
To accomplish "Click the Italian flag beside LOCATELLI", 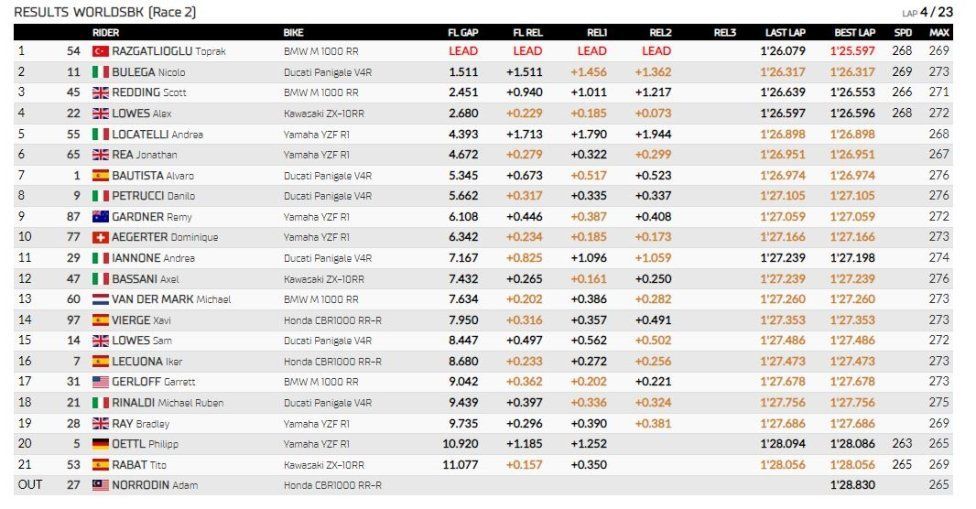I will point(100,134).
